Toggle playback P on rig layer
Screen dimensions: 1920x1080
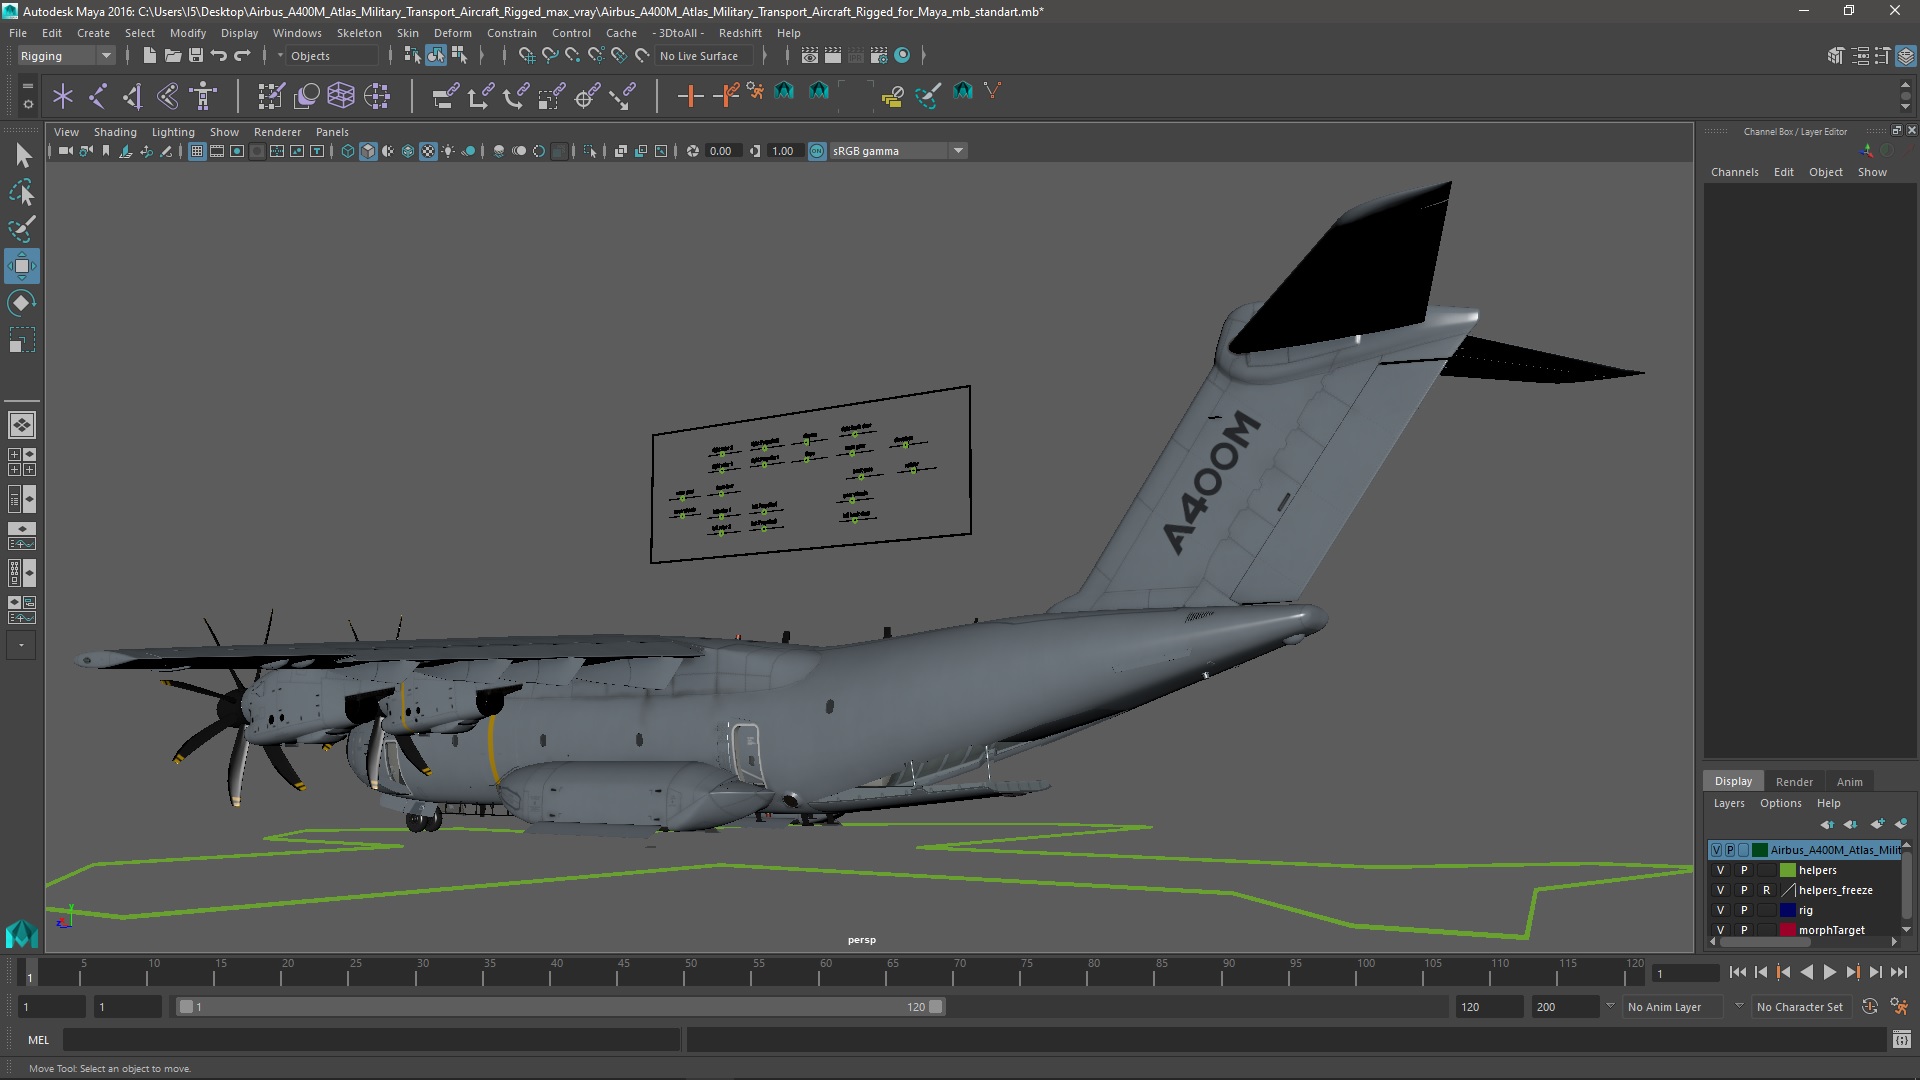[x=1743, y=910]
